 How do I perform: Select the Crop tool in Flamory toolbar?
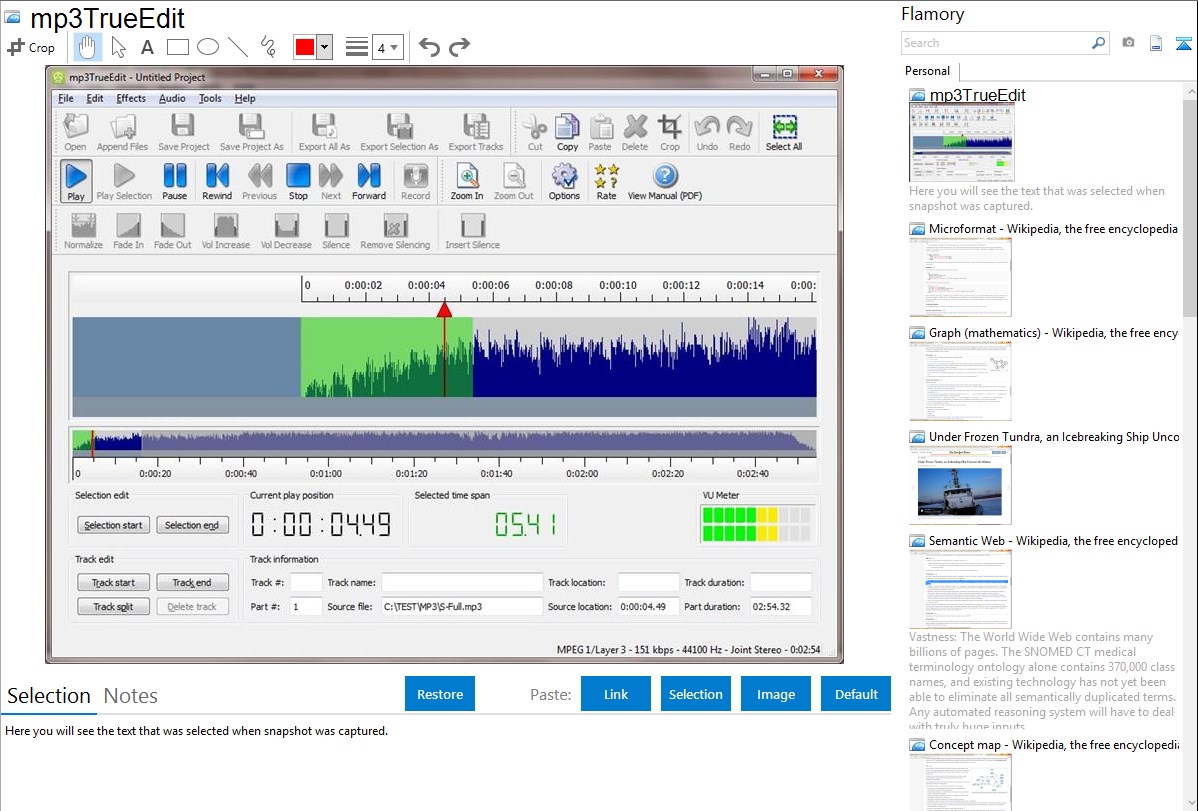click(31, 47)
